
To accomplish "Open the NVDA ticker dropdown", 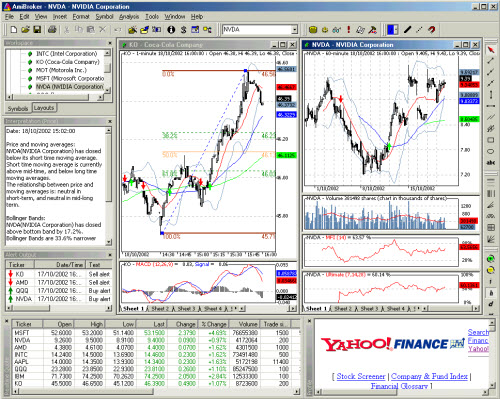I will click(x=294, y=30).
